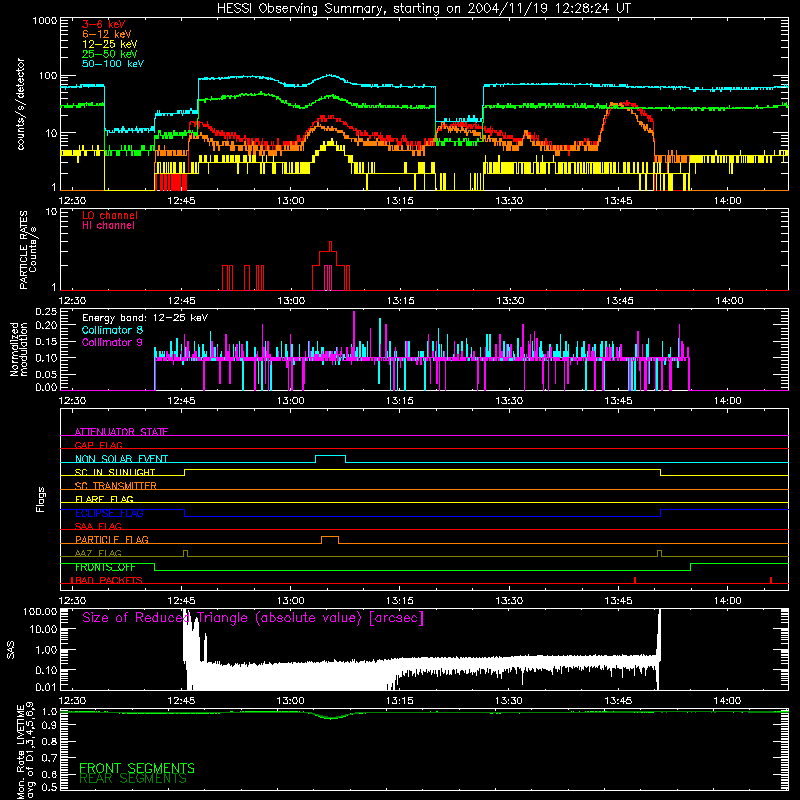The width and height of the screenshot is (800, 800).
Task: Click the 13:30 tick below the Flags panel
Action: [509, 601]
